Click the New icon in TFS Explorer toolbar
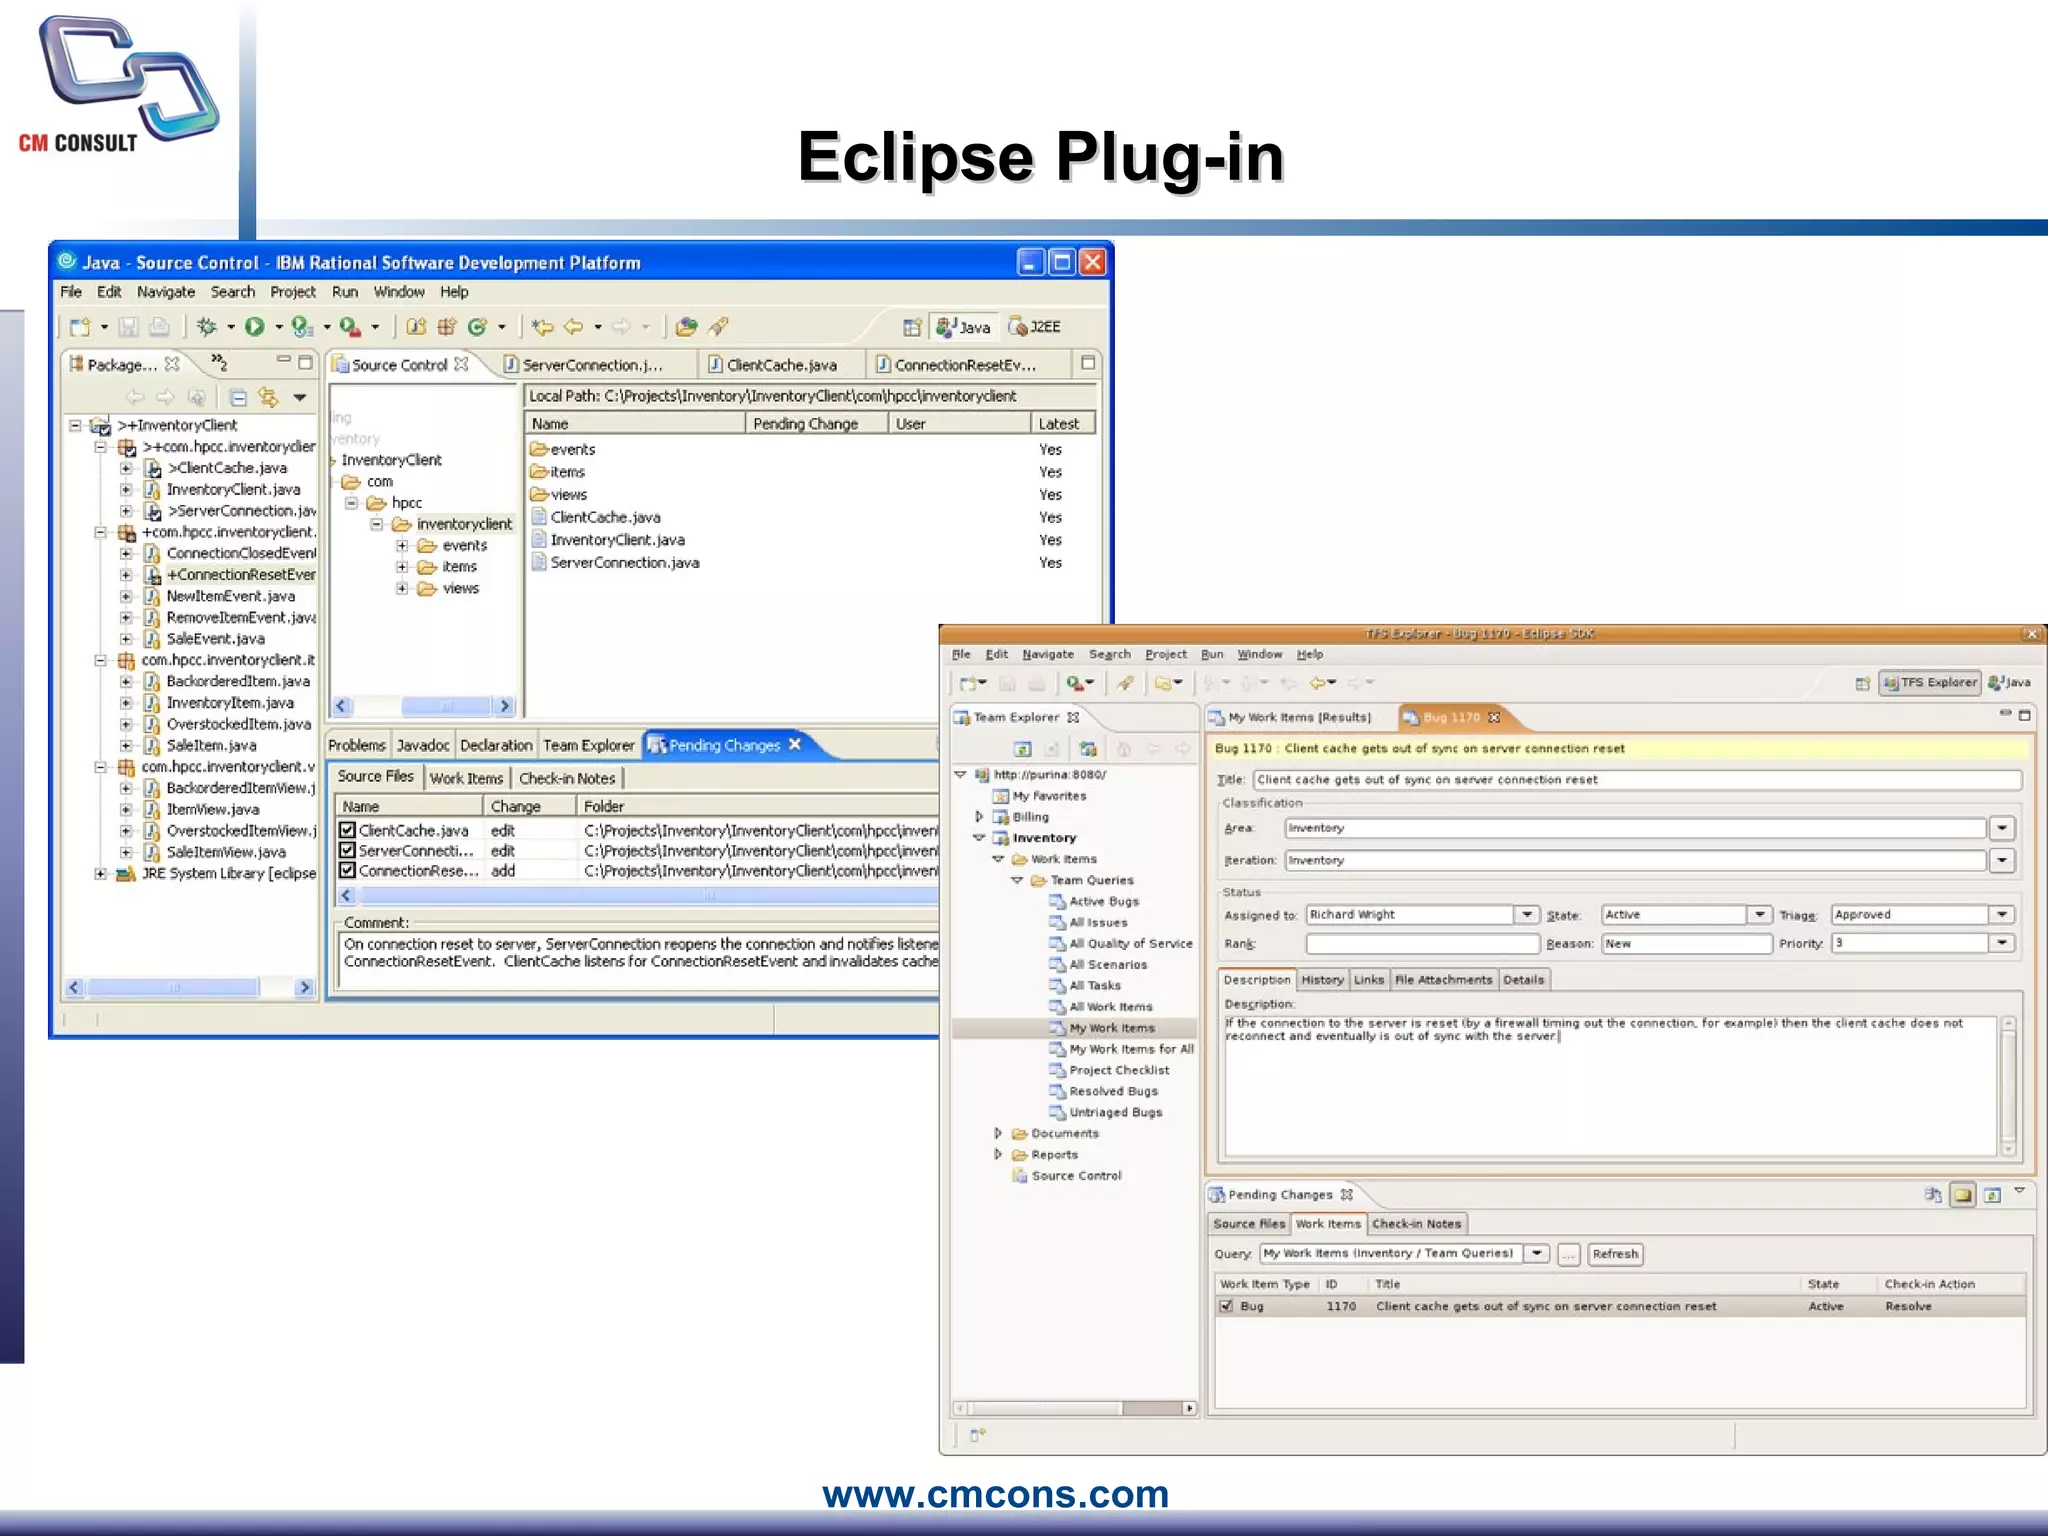This screenshot has width=2048, height=1536. click(x=967, y=683)
